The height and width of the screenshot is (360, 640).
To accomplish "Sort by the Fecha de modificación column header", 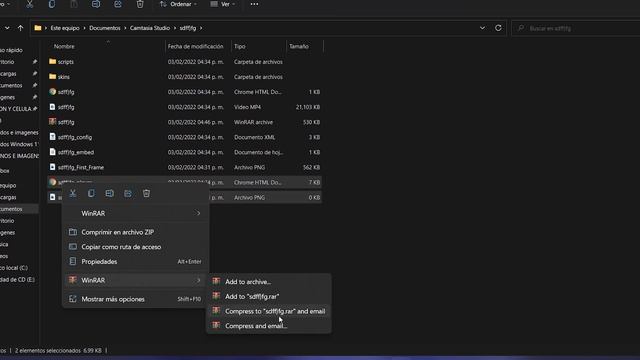I will [x=196, y=47].
